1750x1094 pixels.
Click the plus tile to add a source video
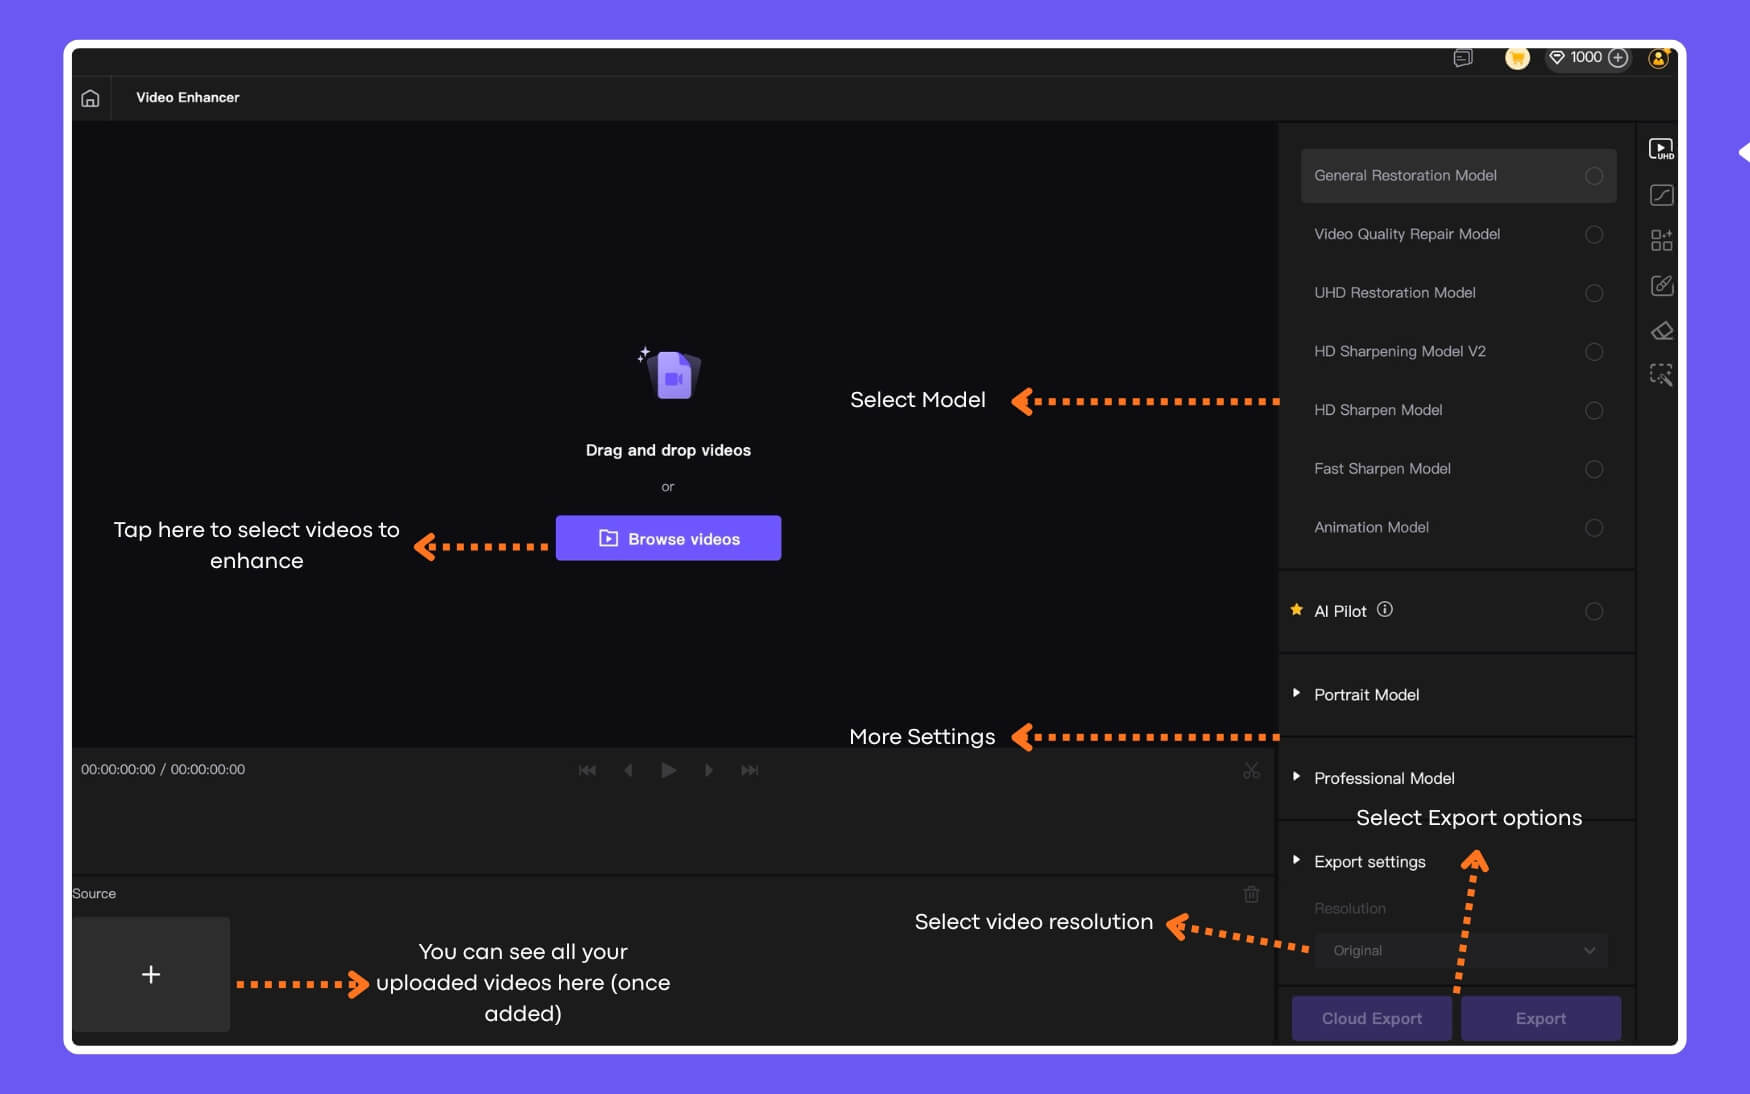point(150,974)
